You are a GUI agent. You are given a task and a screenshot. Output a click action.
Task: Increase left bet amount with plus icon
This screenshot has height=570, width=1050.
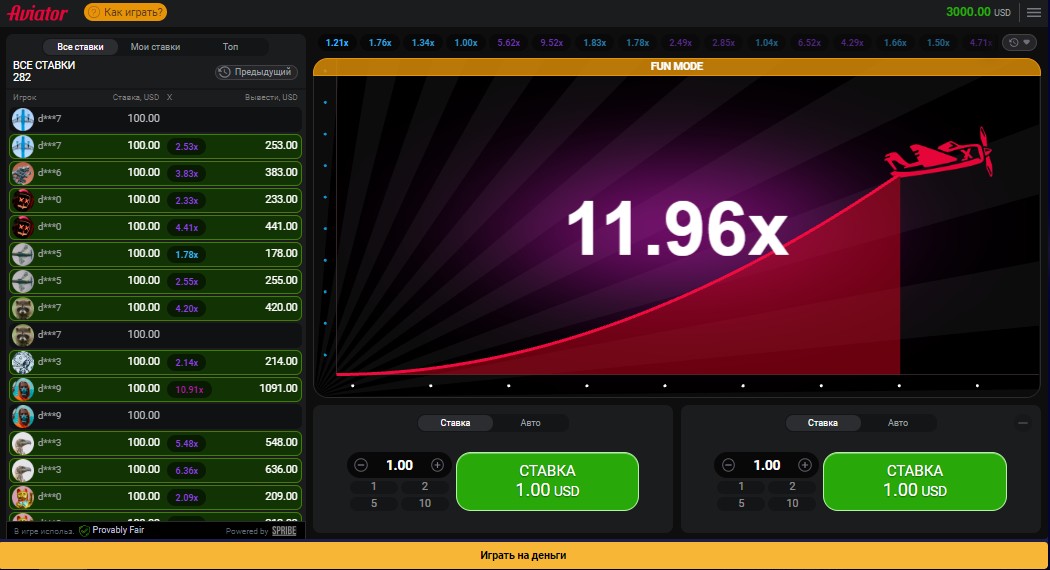click(437, 465)
